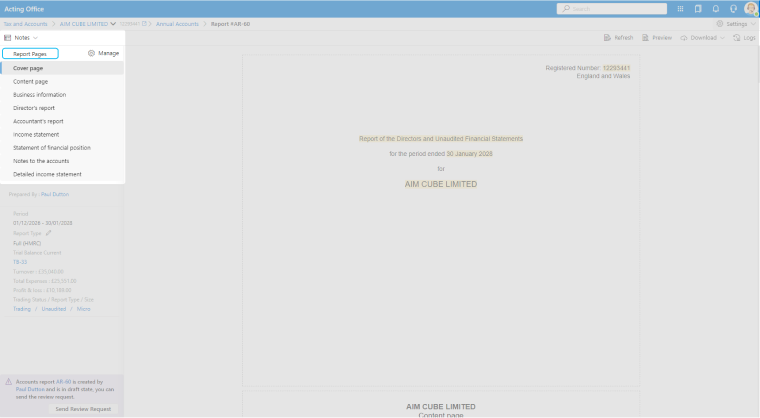This screenshot has height=418, width=760.
Task: Click Manage next to Report Pages
Action: coord(104,52)
